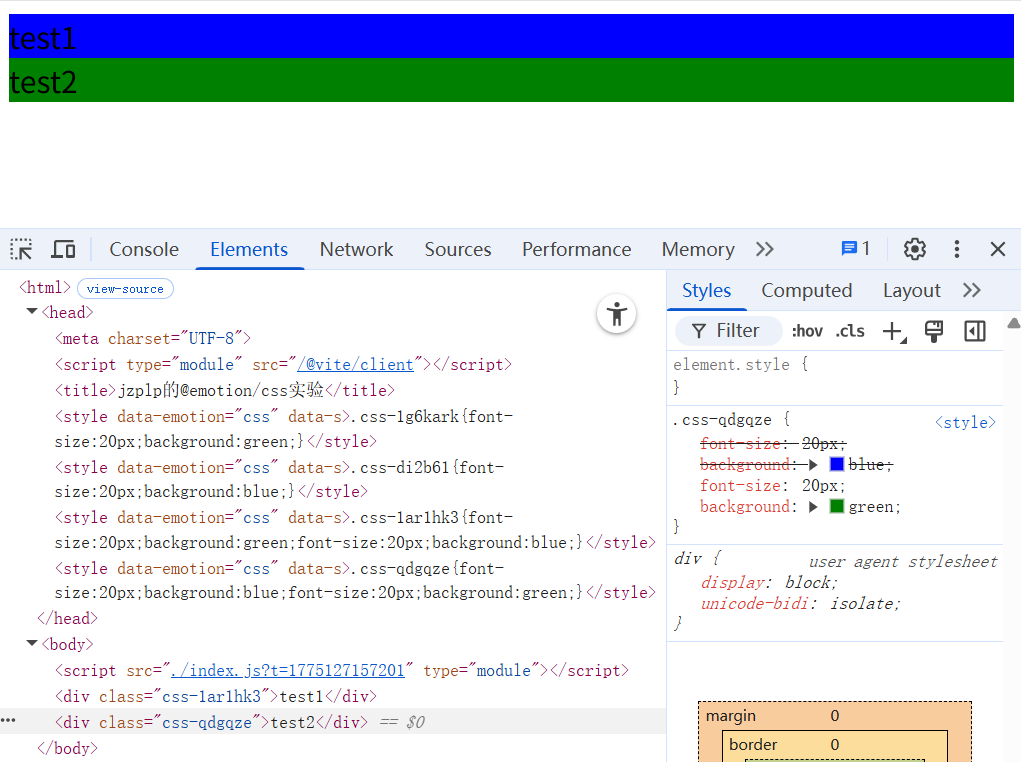The width and height of the screenshot is (1021, 762).
Task: Collapse the head element node
Action: (32, 312)
